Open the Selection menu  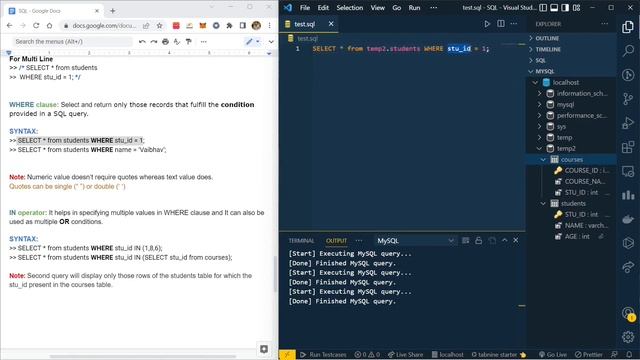pos(350,8)
